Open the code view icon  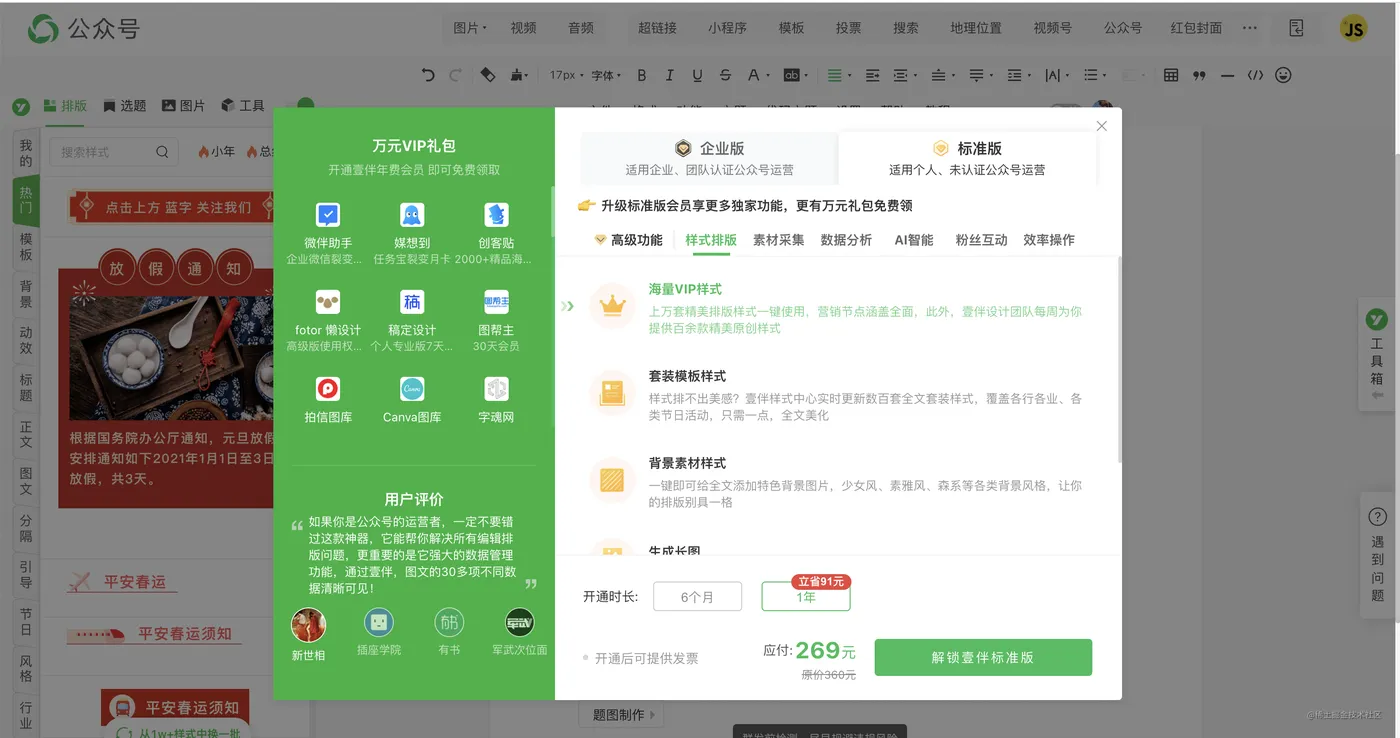click(x=1255, y=75)
